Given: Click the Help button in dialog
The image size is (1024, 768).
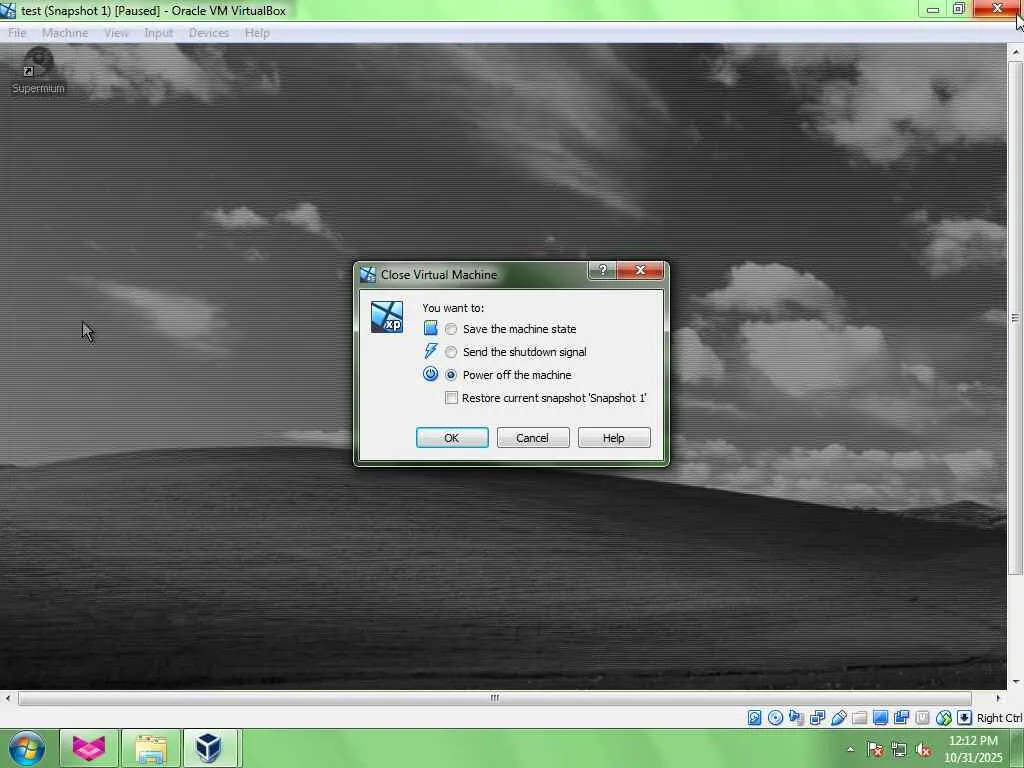Looking at the screenshot, I should pos(614,438).
